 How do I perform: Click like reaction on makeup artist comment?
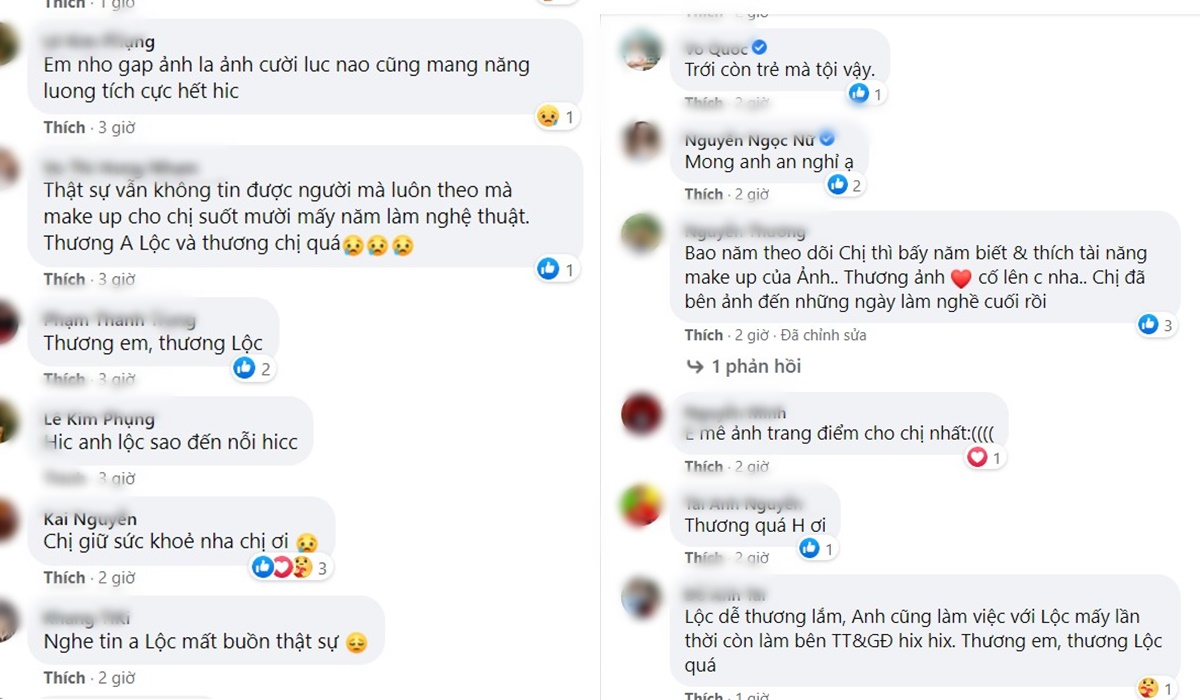point(548,268)
